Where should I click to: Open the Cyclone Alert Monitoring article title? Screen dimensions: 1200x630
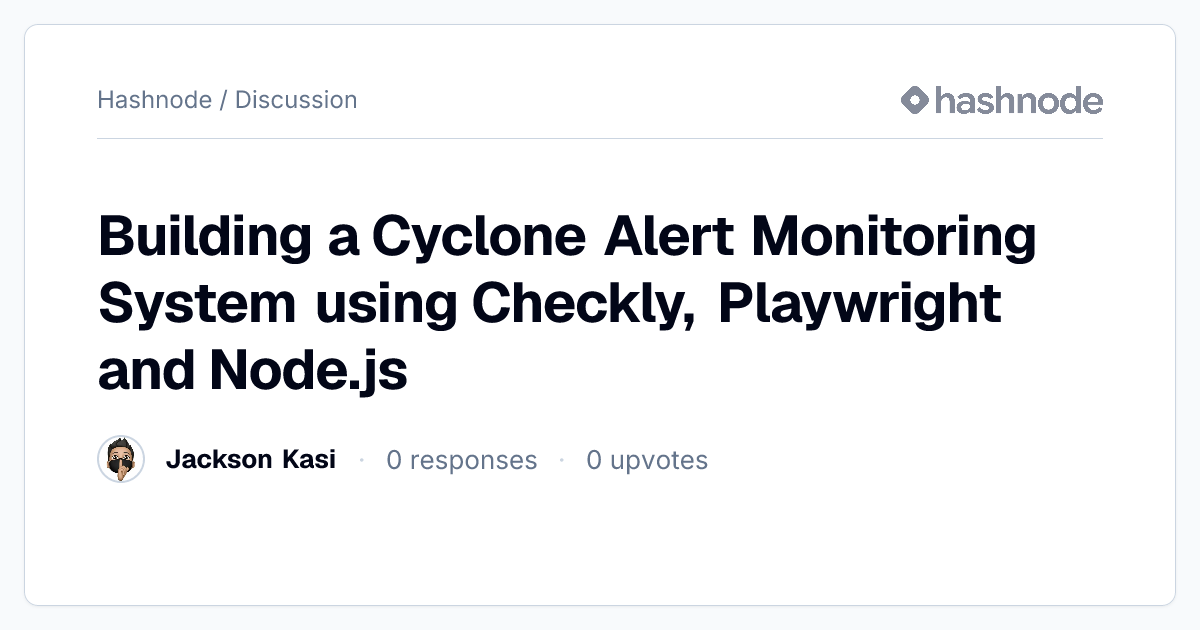[567, 304]
